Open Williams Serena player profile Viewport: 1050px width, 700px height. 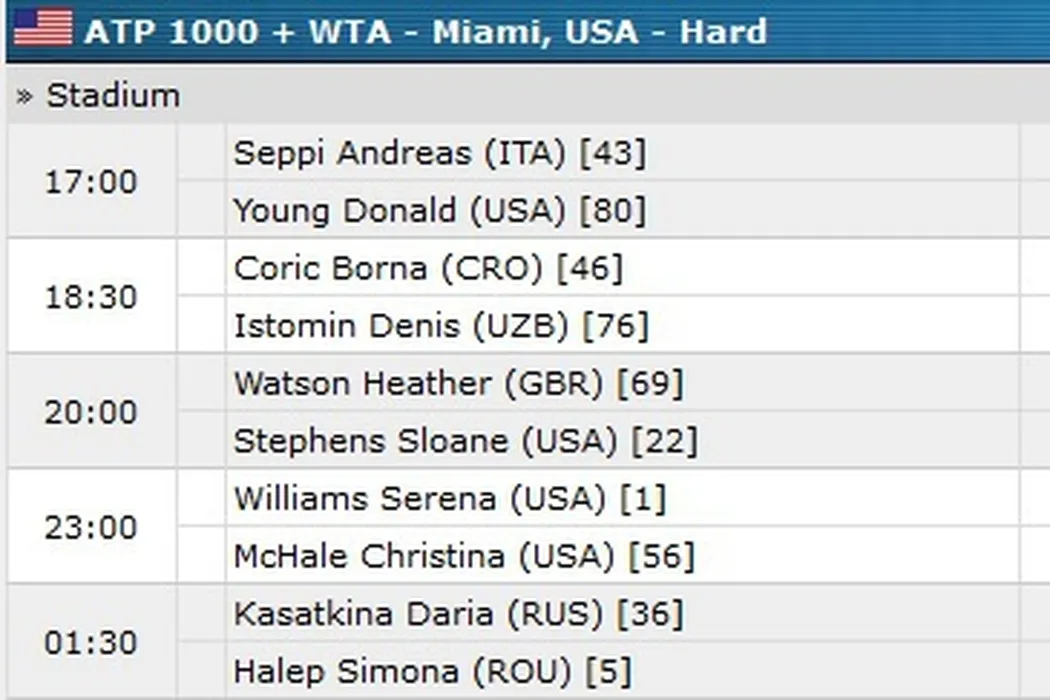tap(364, 498)
